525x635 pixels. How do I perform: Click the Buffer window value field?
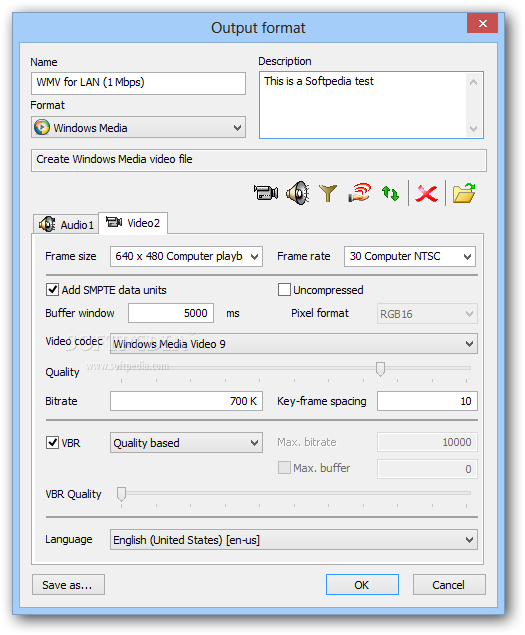coord(171,313)
